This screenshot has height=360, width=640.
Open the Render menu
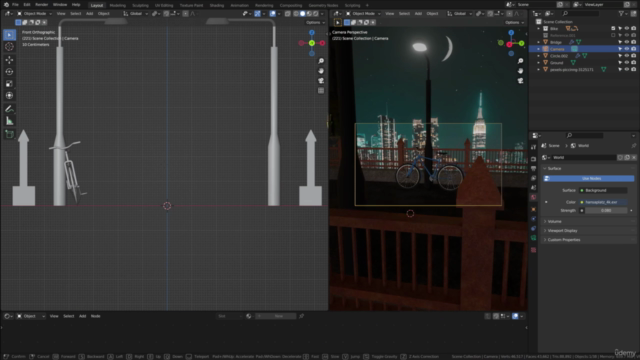[41, 4]
